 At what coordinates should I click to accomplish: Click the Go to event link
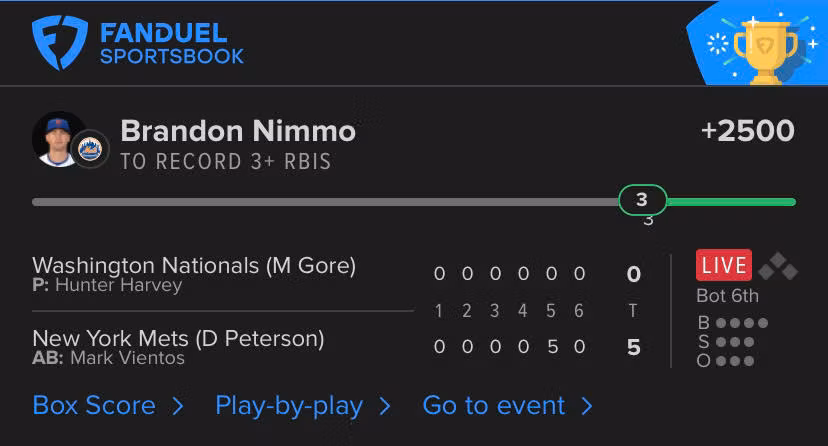[x=494, y=405]
